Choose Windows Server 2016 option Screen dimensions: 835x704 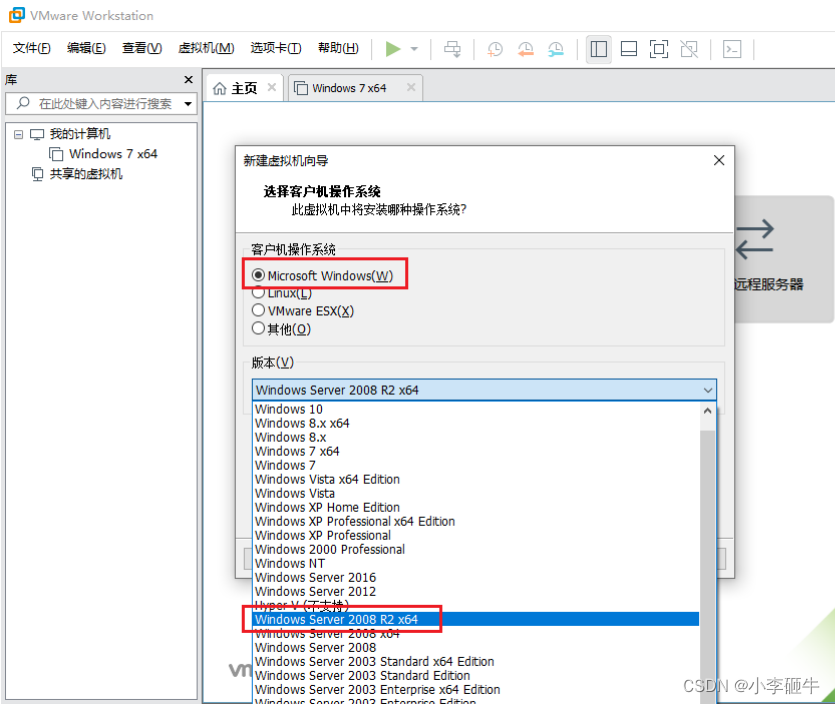(476, 577)
